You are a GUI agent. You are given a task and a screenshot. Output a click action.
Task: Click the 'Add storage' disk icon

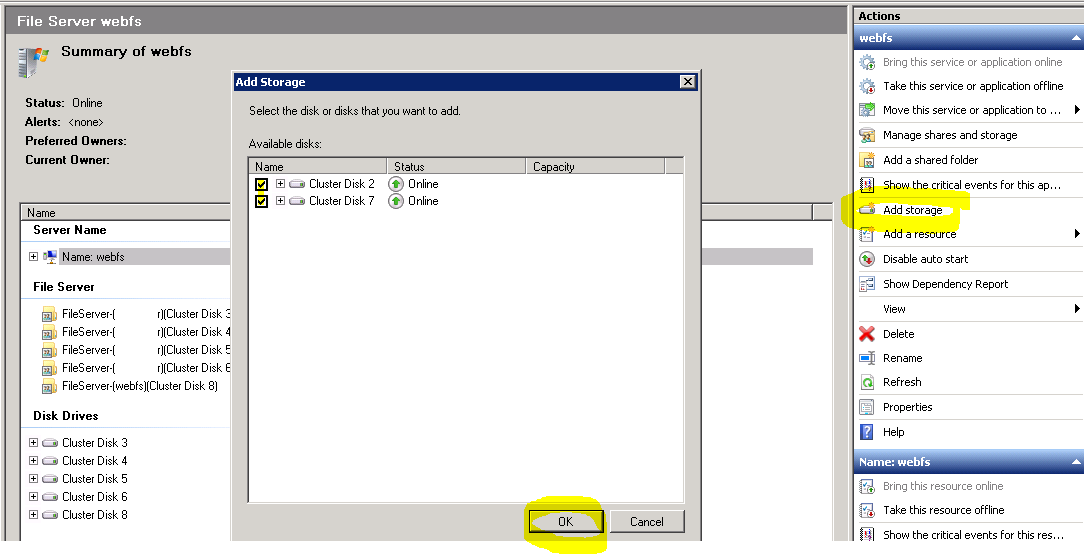[867, 209]
